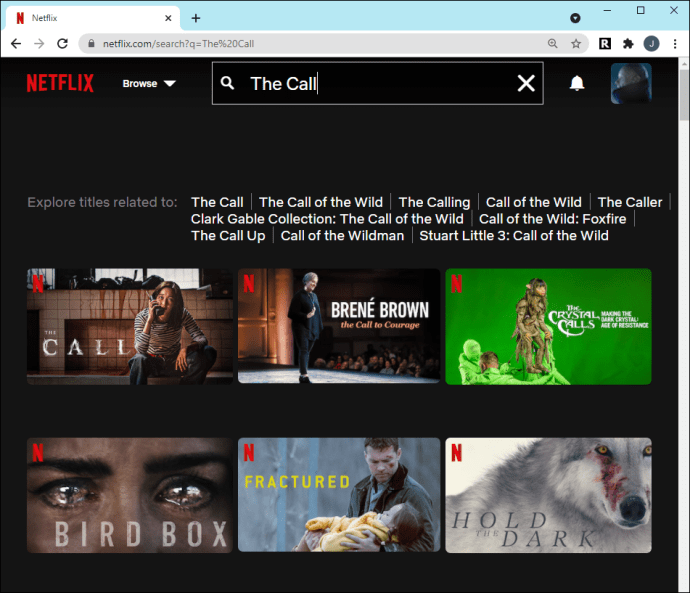Click the search magnifier icon in Netflix
This screenshot has width=690, height=593.
pos(227,83)
